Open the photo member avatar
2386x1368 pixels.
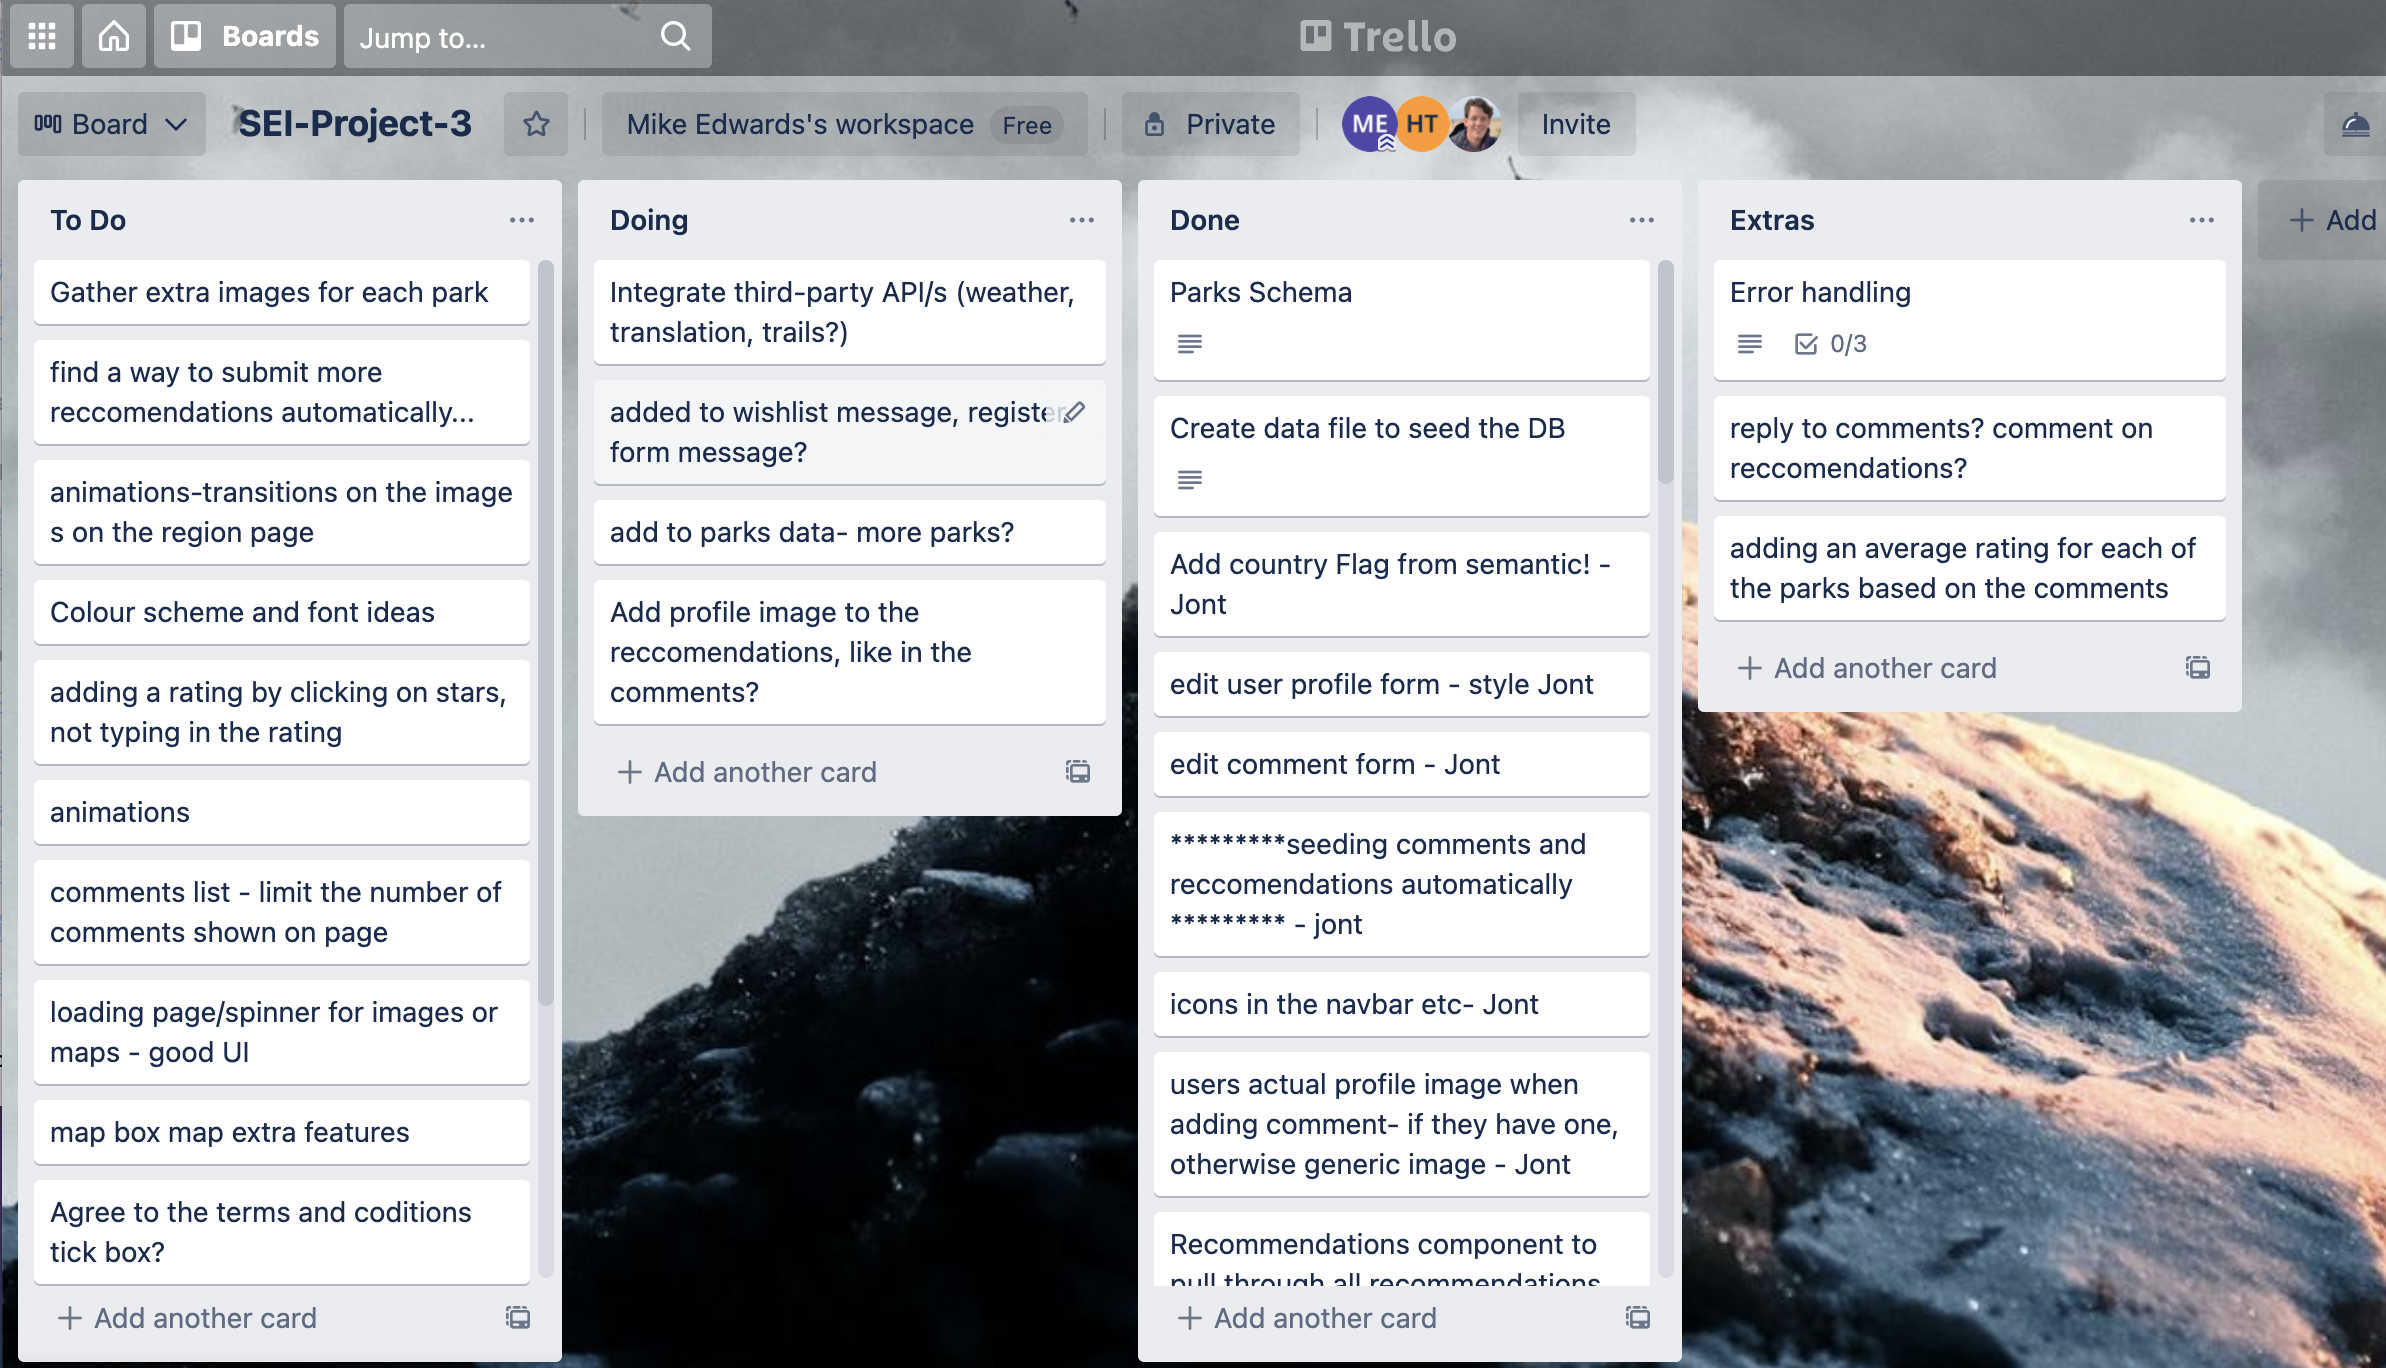1475,124
